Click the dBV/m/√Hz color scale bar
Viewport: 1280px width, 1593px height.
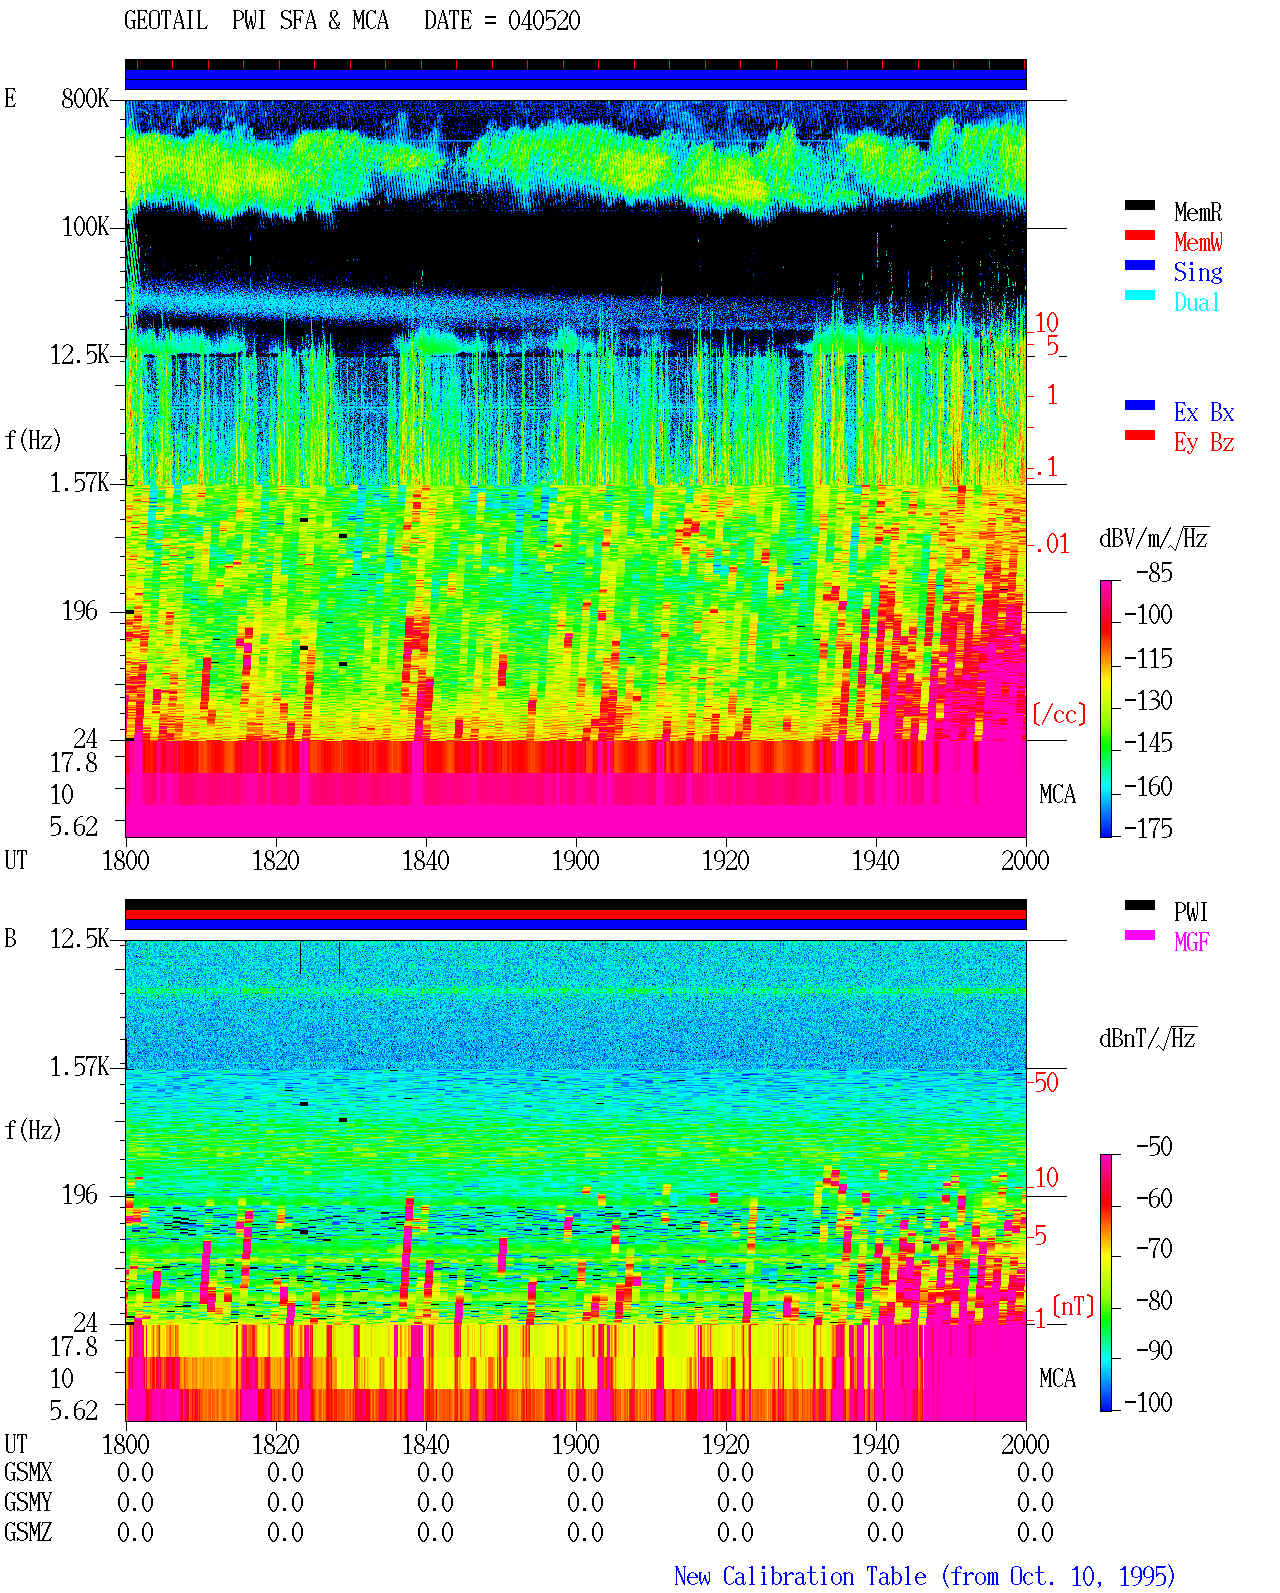(x=1106, y=708)
